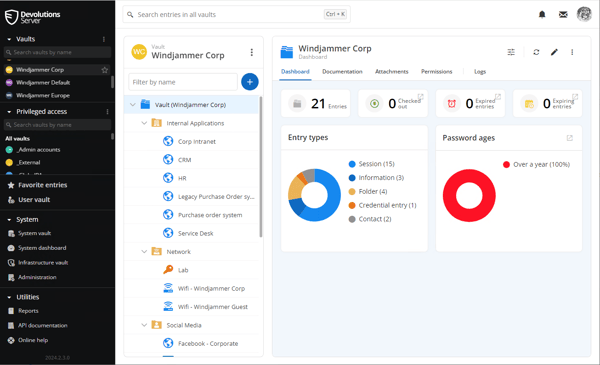This screenshot has width=600, height=365.
Task: Click Over a year red legend swatch
Action: (506, 165)
